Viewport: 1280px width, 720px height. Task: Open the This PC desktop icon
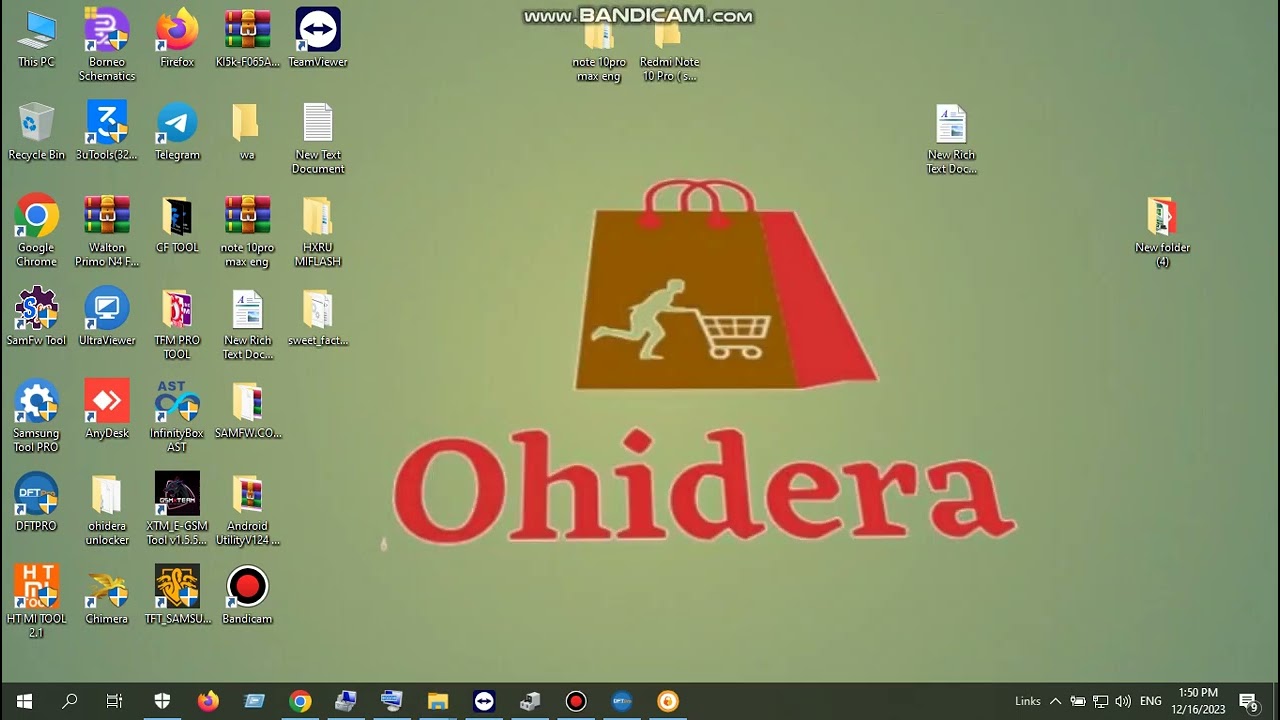pyautogui.click(x=36, y=38)
